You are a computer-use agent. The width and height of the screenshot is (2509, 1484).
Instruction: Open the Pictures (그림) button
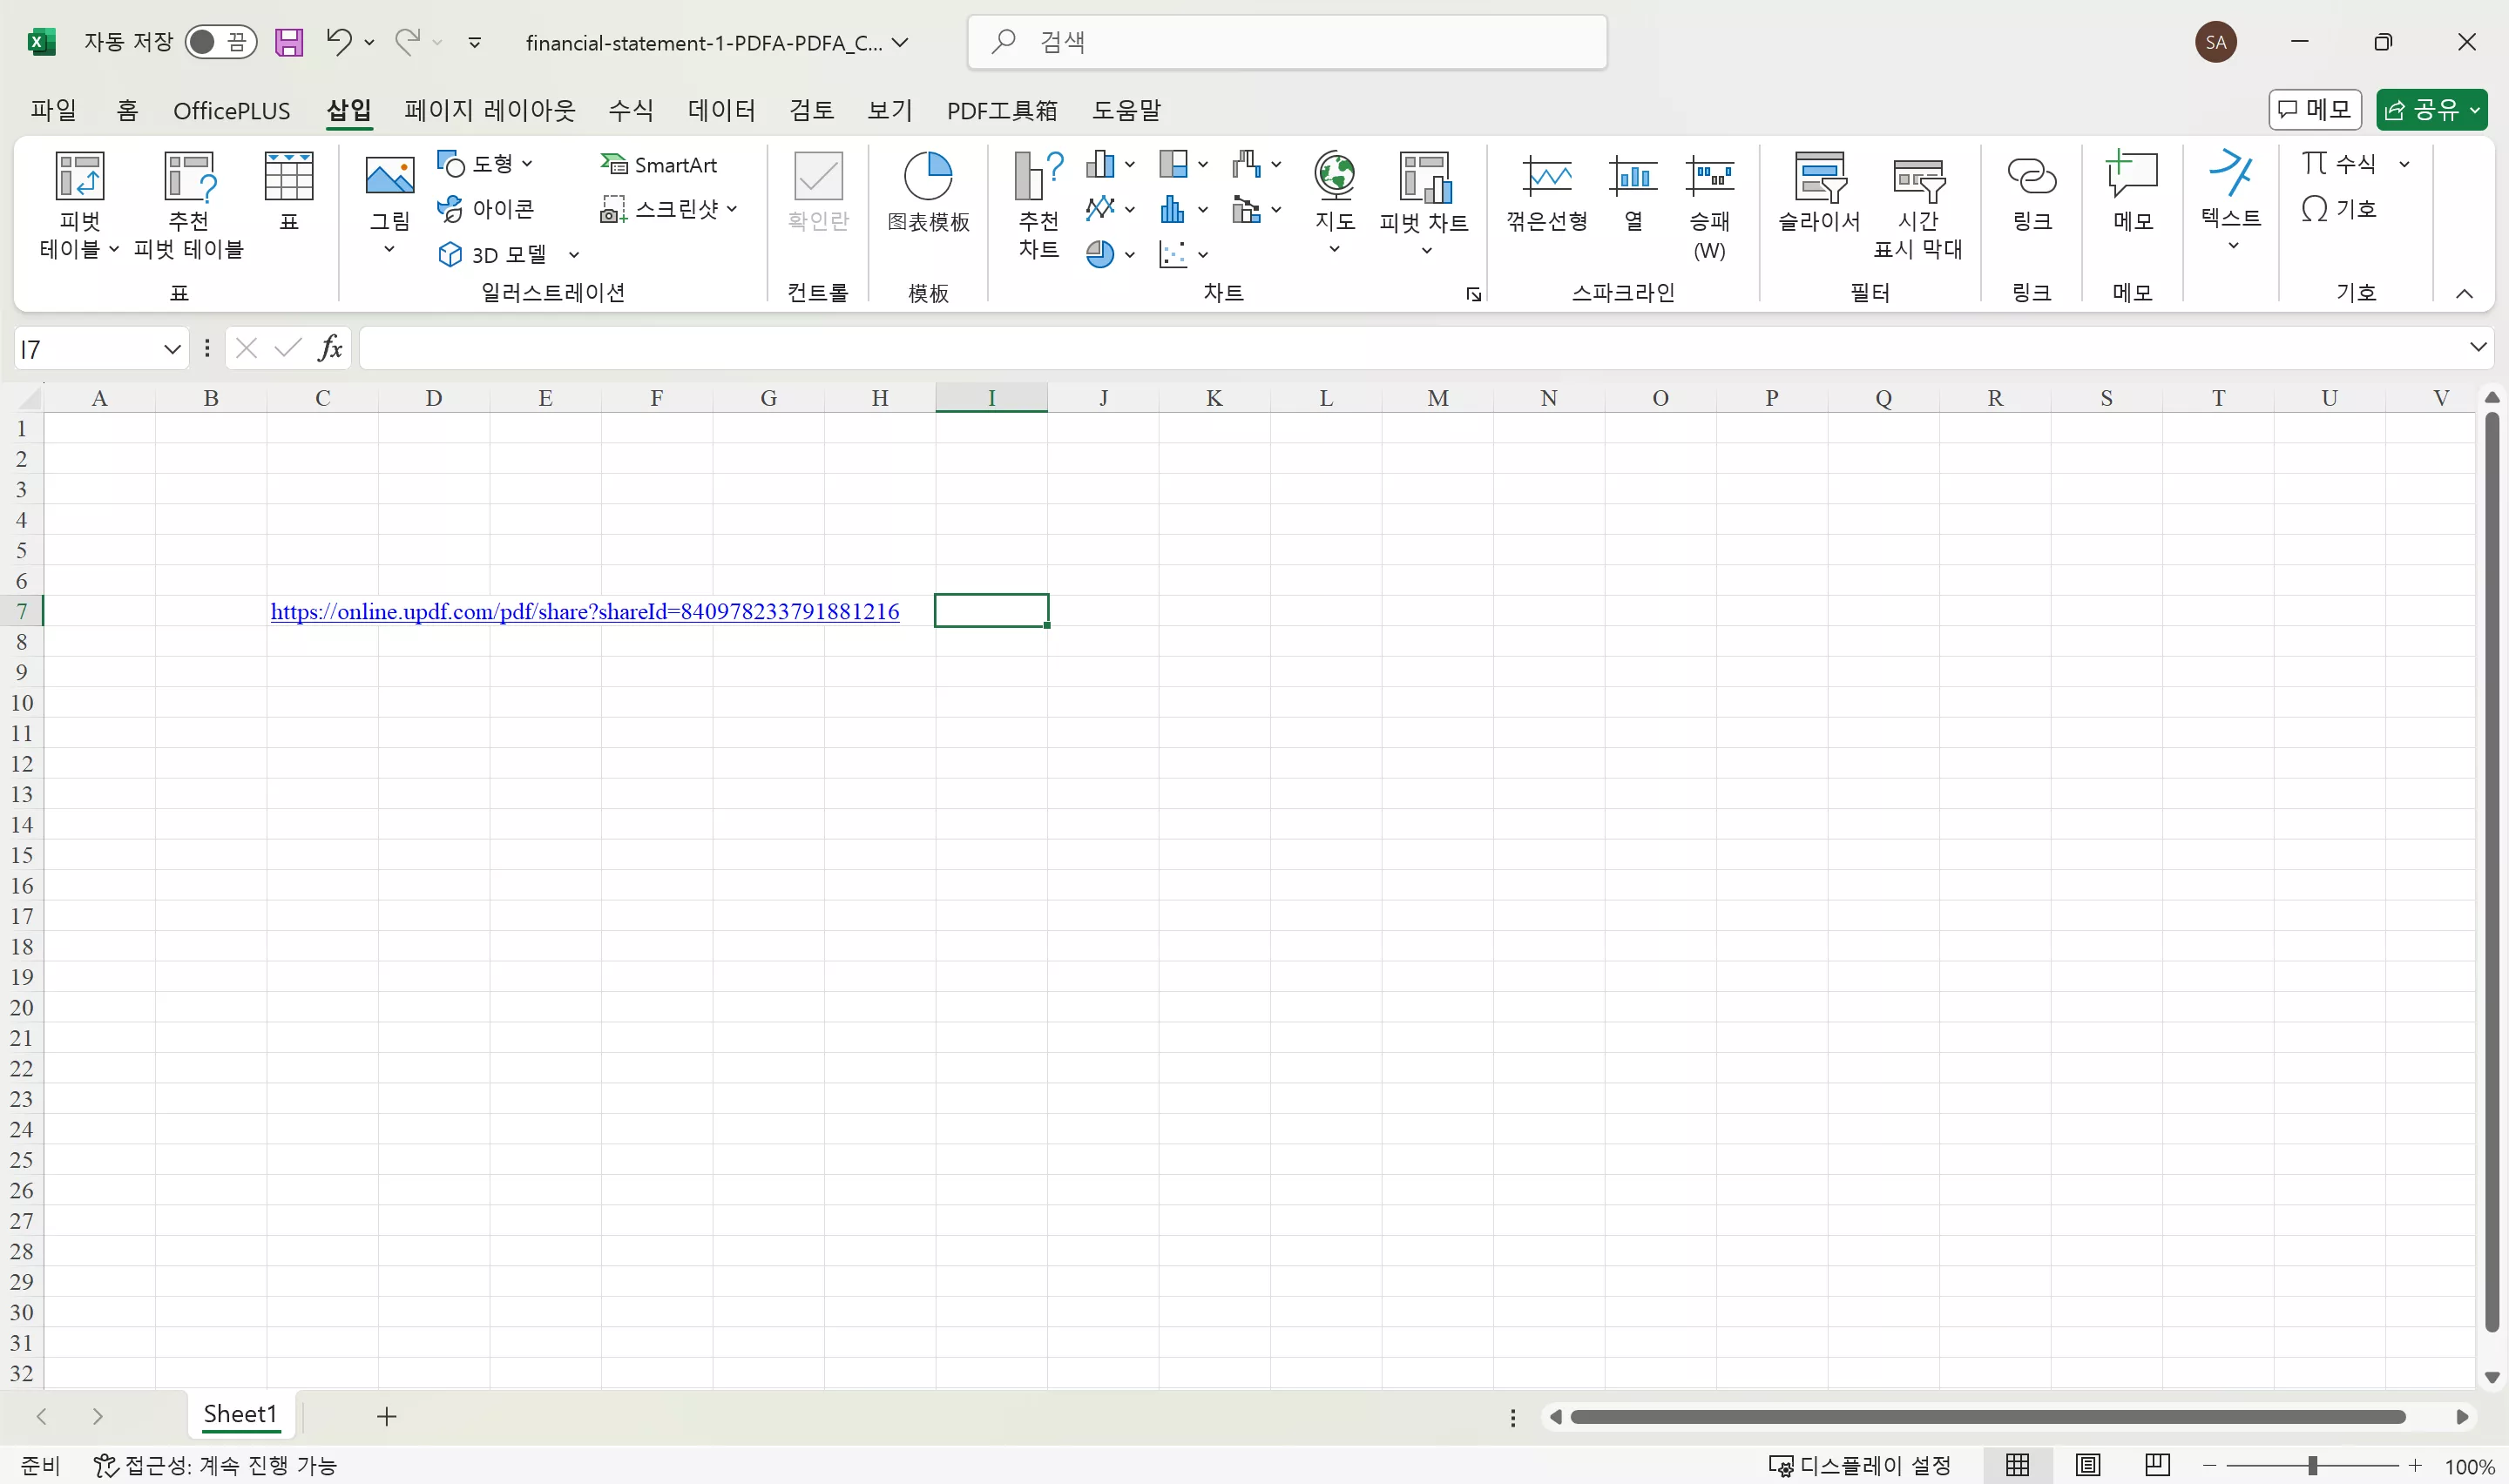[390, 205]
